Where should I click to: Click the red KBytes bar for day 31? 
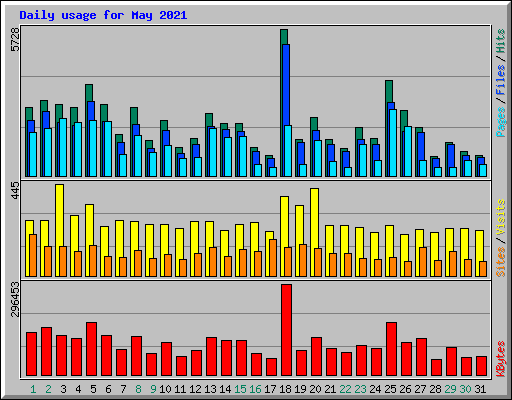pyautogui.click(x=481, y=366)
